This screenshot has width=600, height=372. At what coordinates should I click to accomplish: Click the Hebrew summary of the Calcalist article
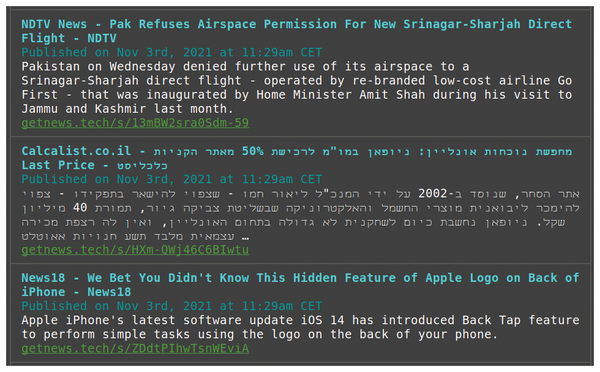(300, 215)
